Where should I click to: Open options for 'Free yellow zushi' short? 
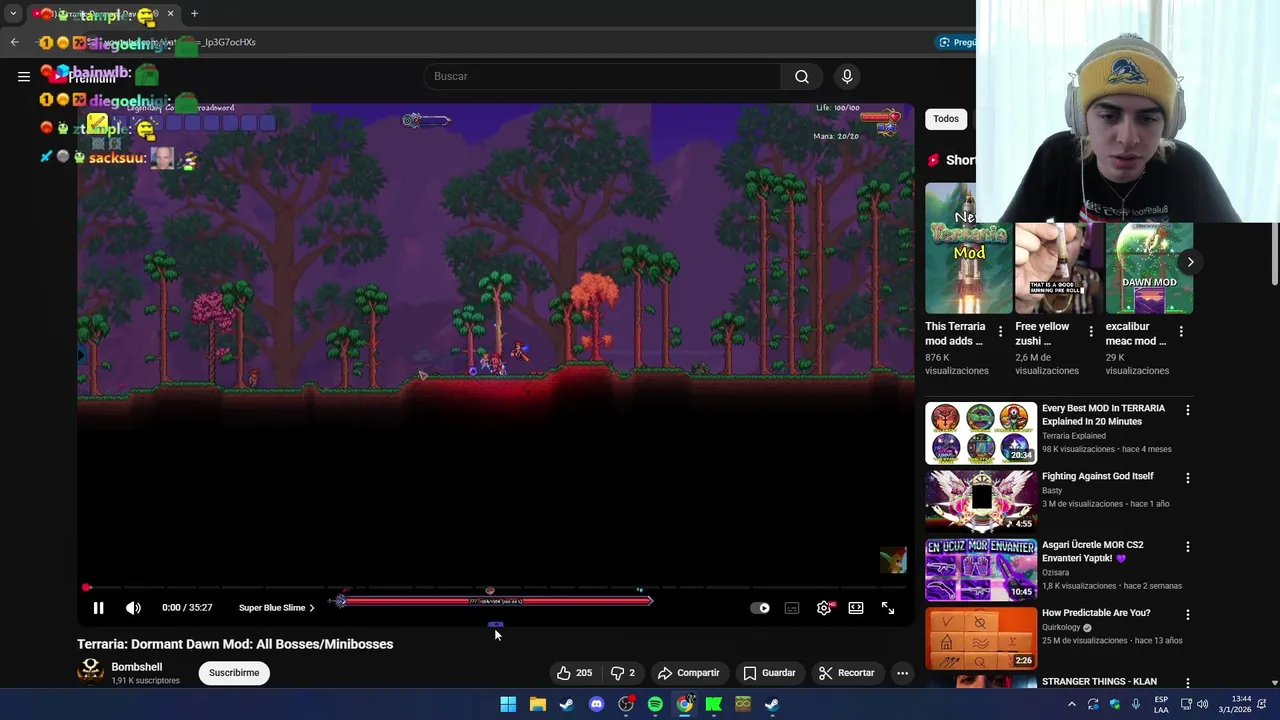[x=1090, y=331]
